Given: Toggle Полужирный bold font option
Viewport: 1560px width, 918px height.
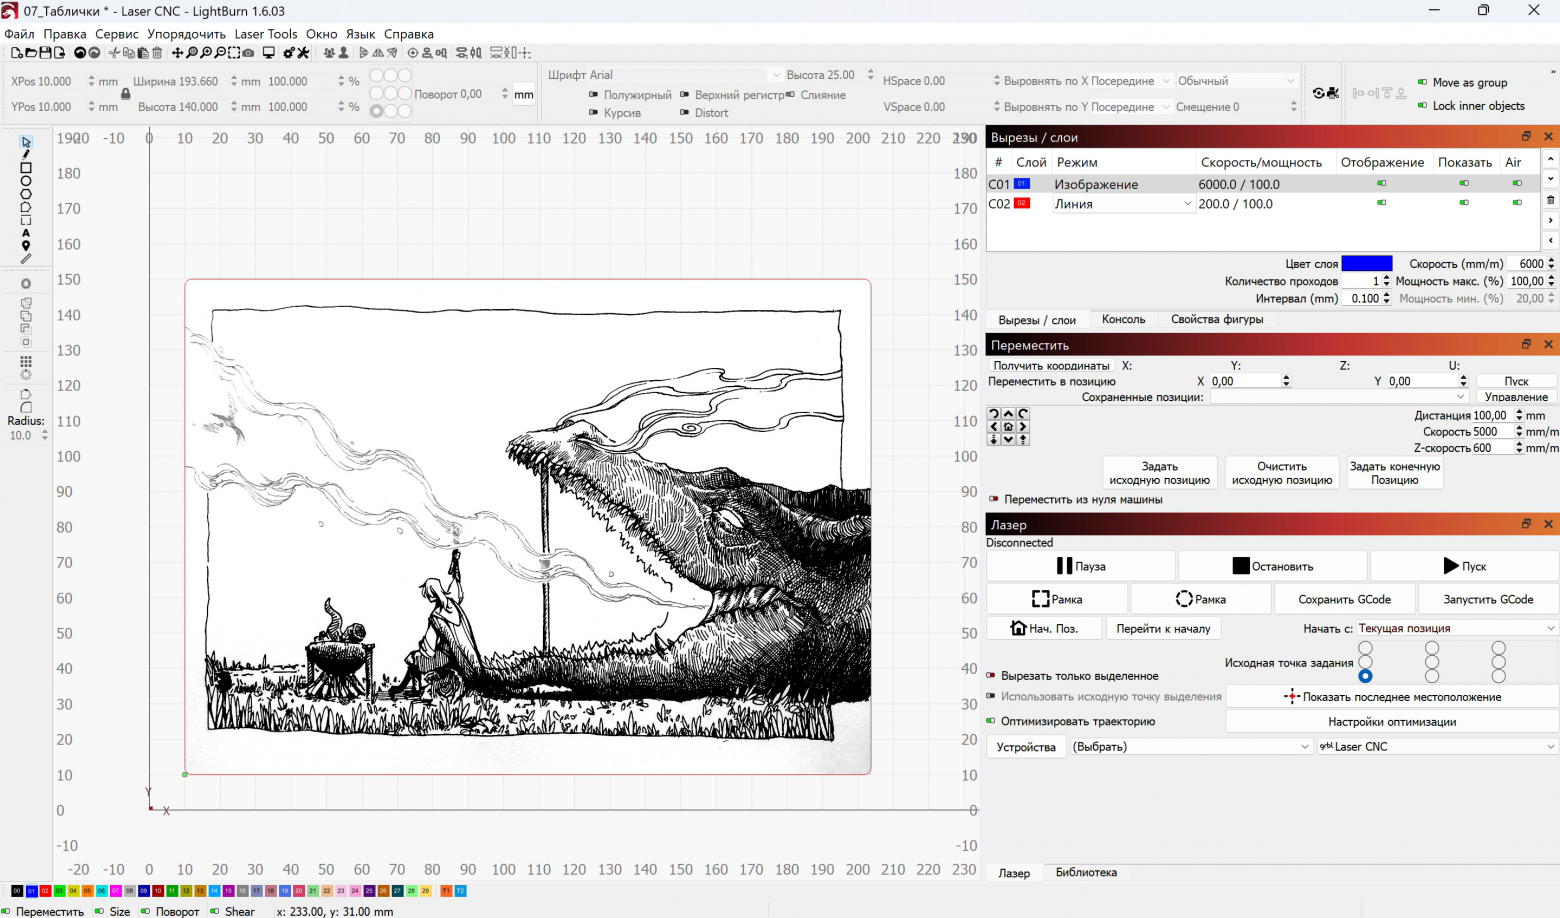Looking at the screenshot, I should (630, 95).
